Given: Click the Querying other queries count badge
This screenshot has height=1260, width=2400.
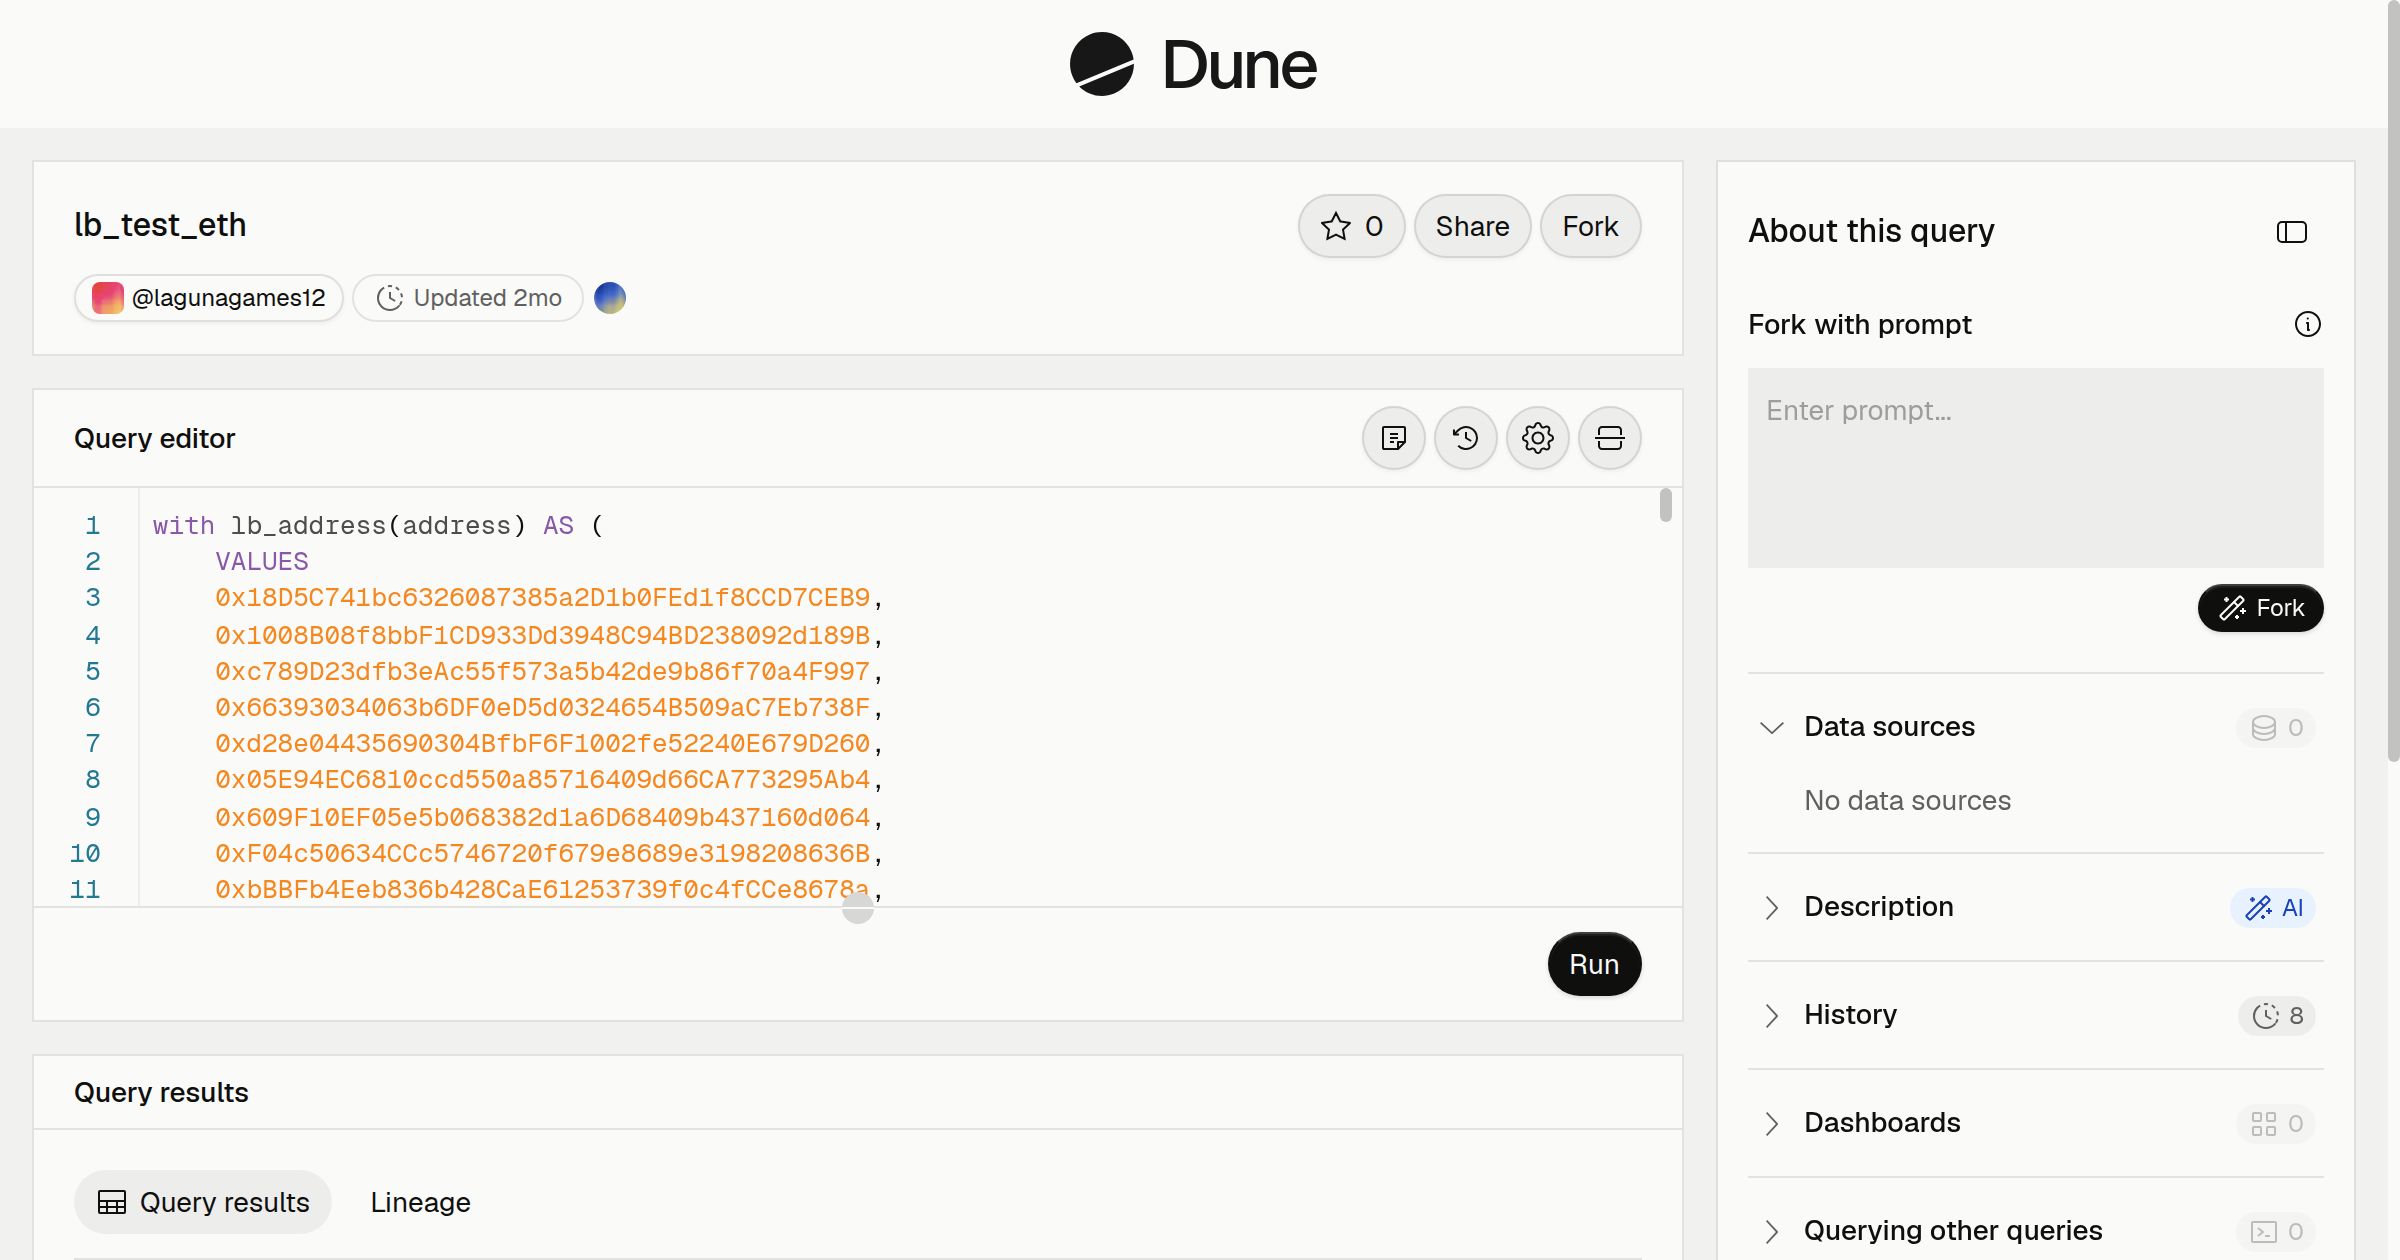Looking at the screenshot, I should pos(2276,1231).
